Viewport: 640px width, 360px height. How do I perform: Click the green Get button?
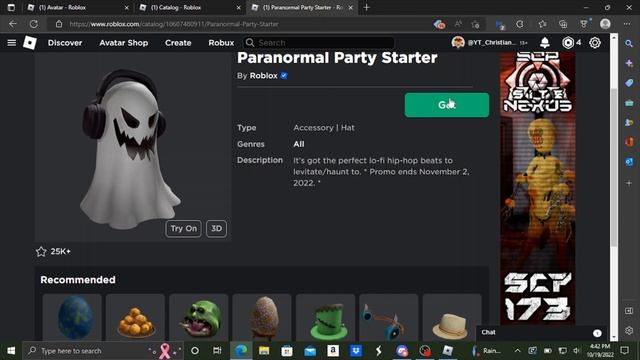pyautogui.click(x=447, y=105)
